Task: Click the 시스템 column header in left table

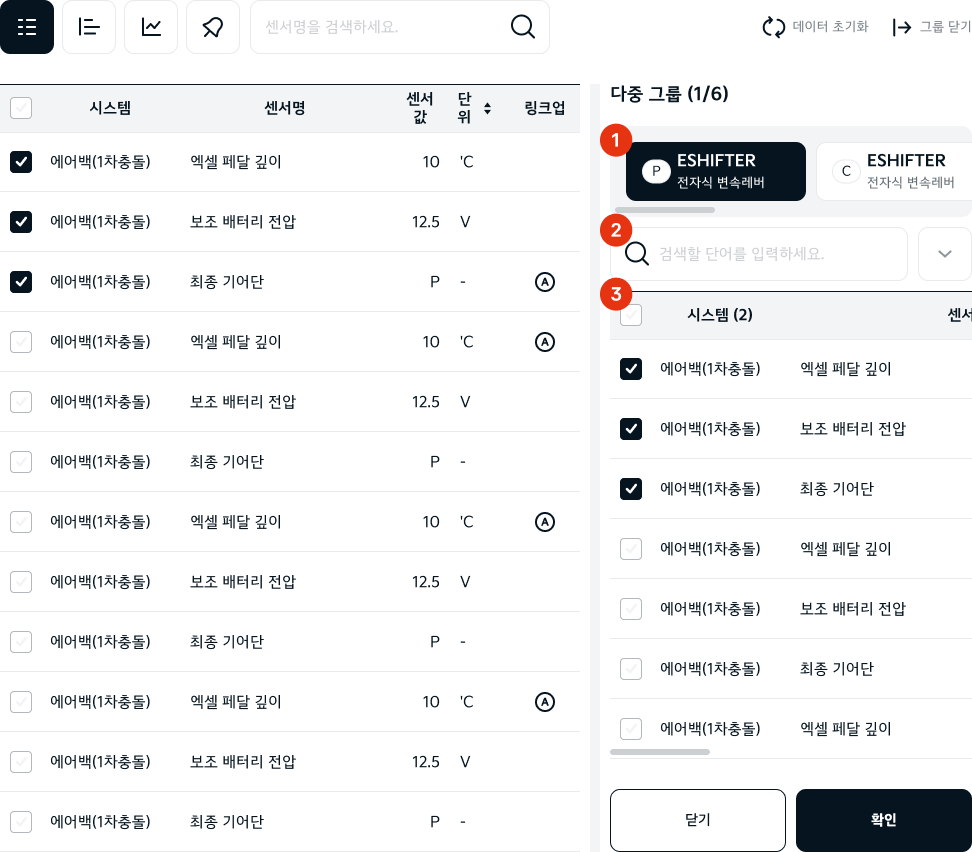Action: click(110, 108)
